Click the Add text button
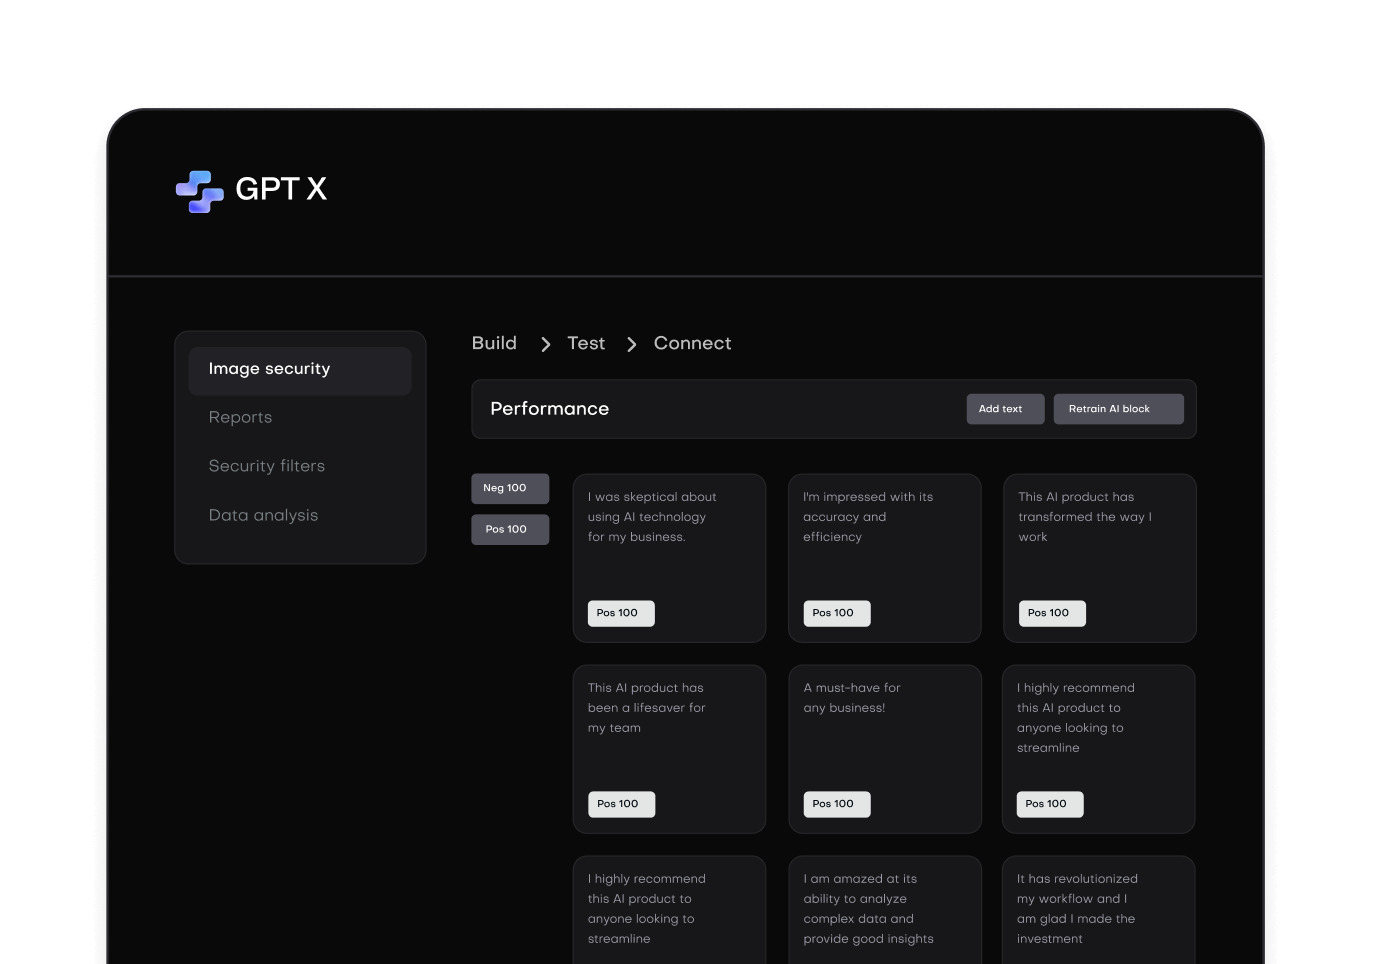1400x964 pixels. [1004, 409]
